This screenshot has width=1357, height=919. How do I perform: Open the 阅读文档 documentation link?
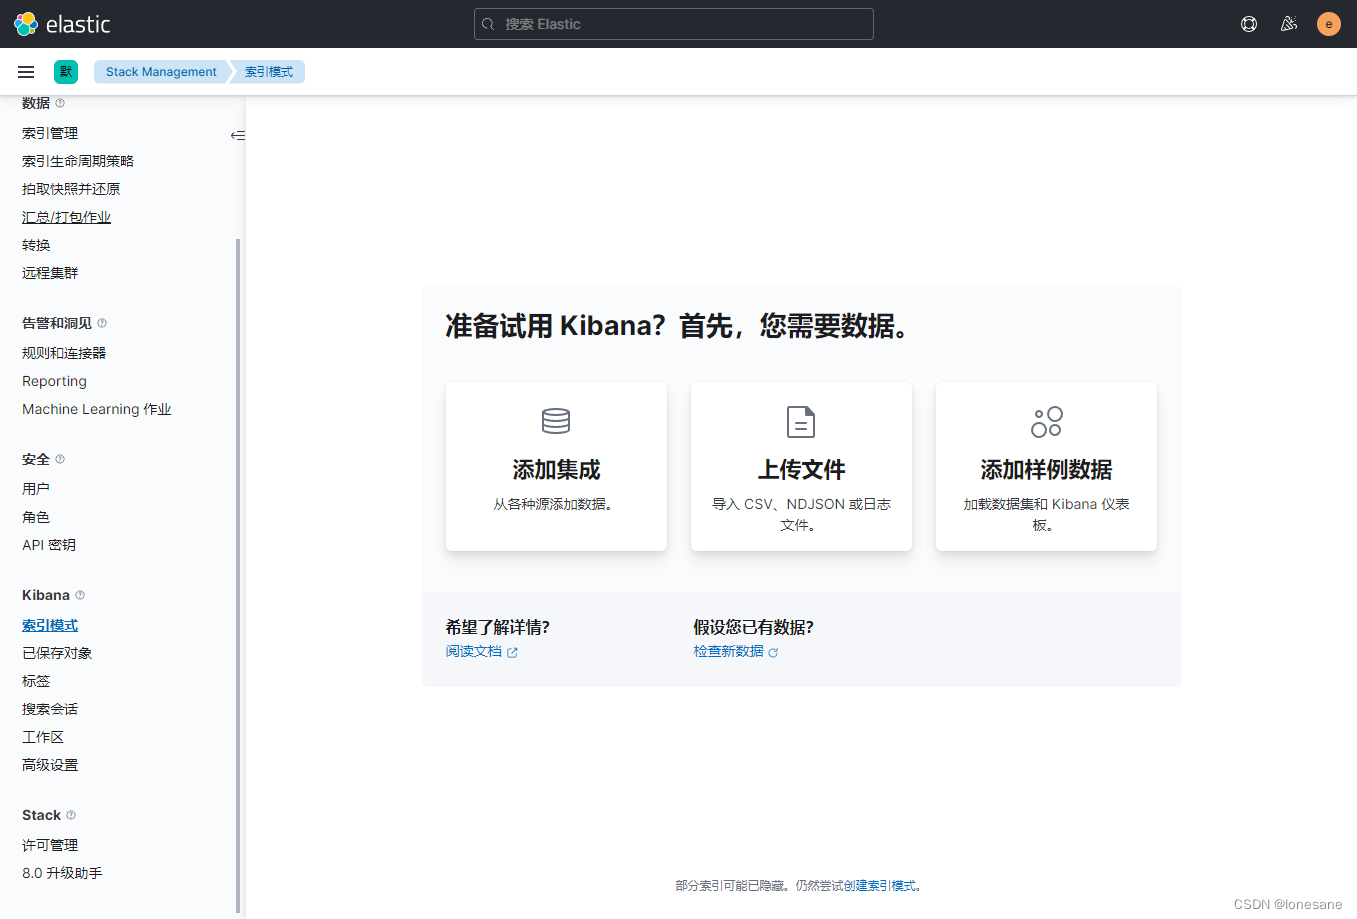pyautogui.click(x=474, y=651)
